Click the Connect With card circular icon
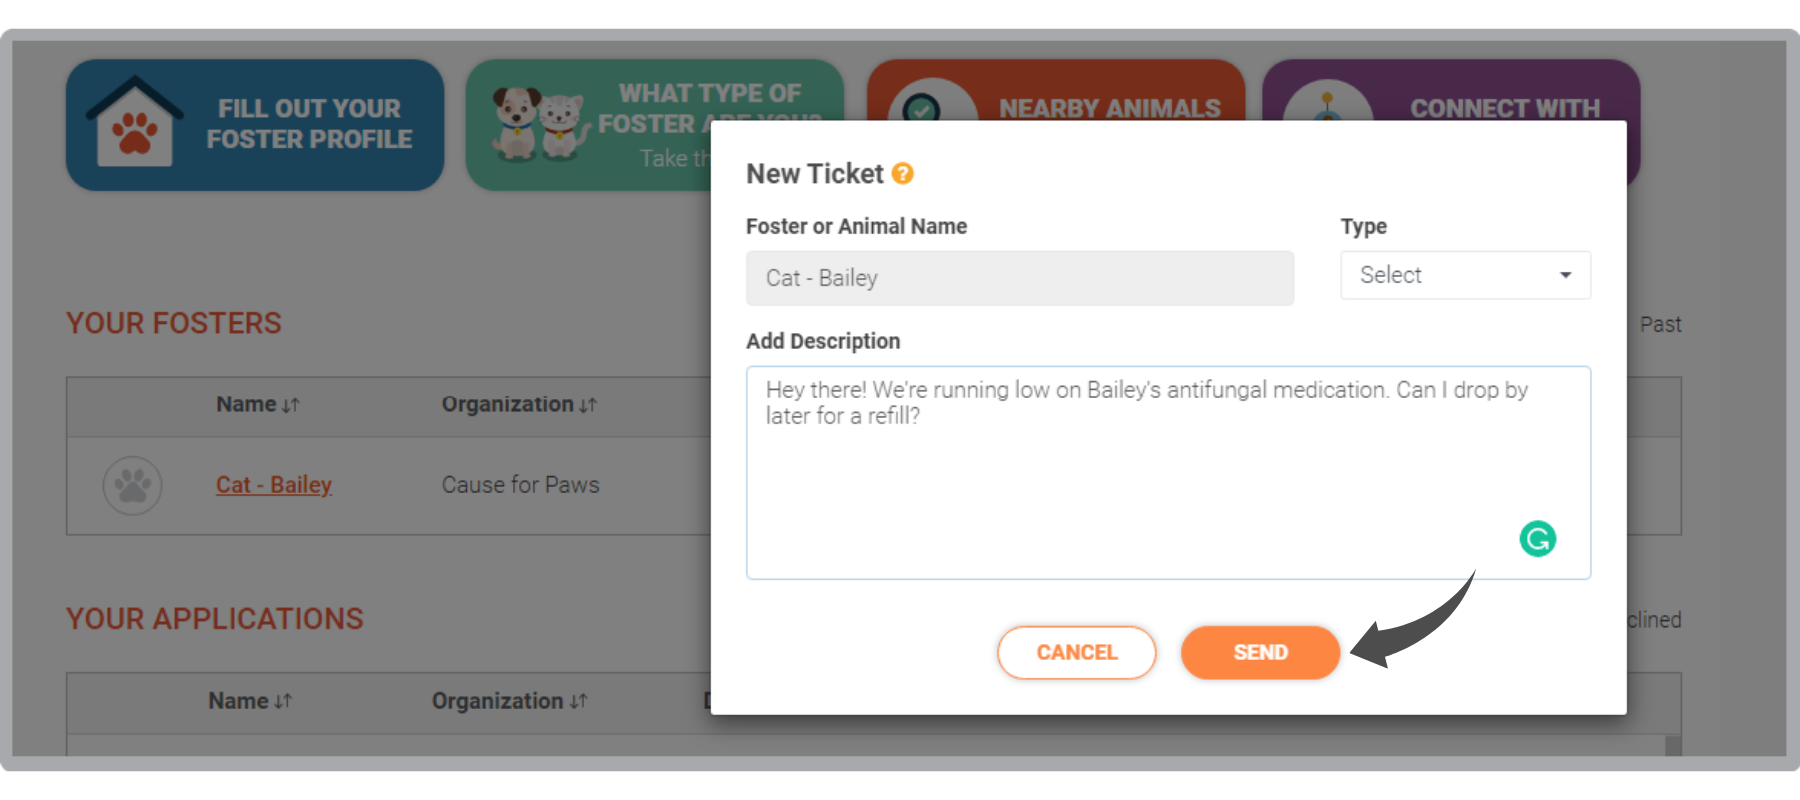1800x800 pixels. [x=1327, y=105]
